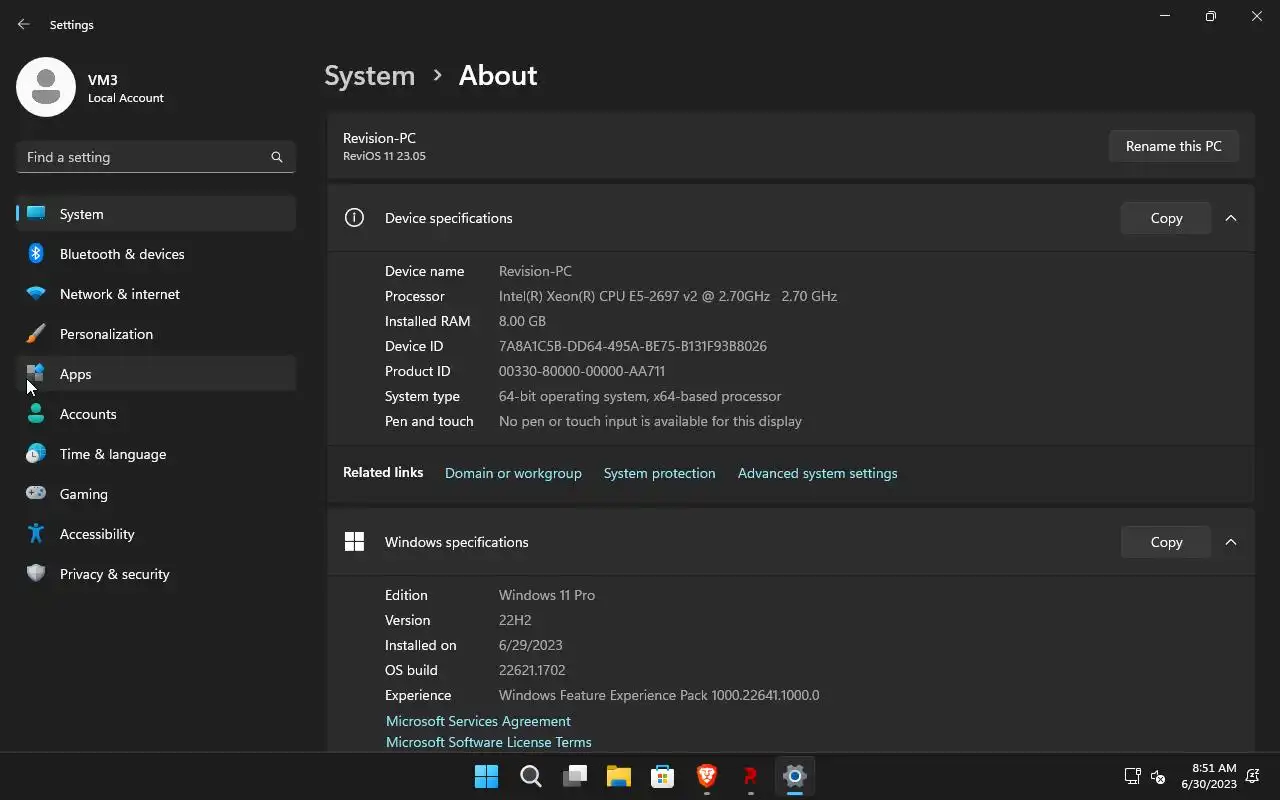The height and width of the screenshot is (800, 1280).
Task: Click the Windows 11 Pro edition value
Action: click(x=547, y=595)
